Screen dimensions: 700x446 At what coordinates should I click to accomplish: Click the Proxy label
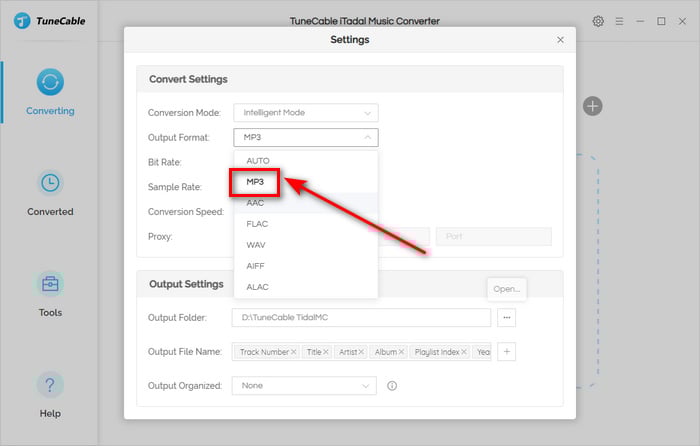click(160, 237)
